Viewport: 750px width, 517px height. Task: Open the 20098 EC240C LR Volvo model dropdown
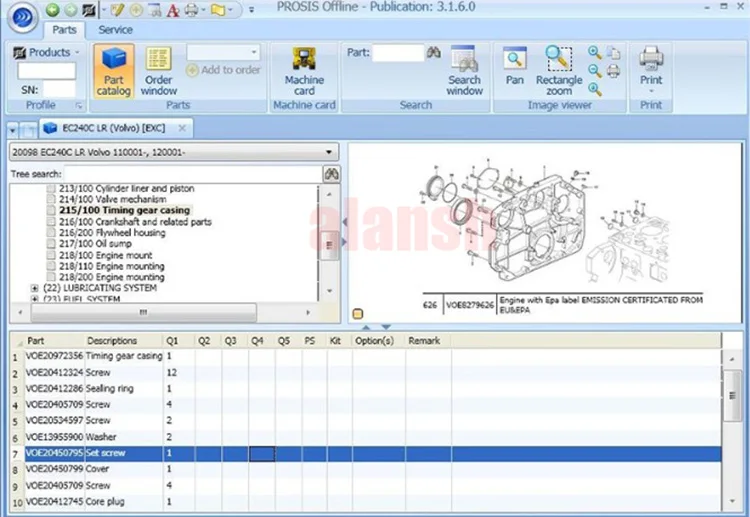[x=174, y=153]
